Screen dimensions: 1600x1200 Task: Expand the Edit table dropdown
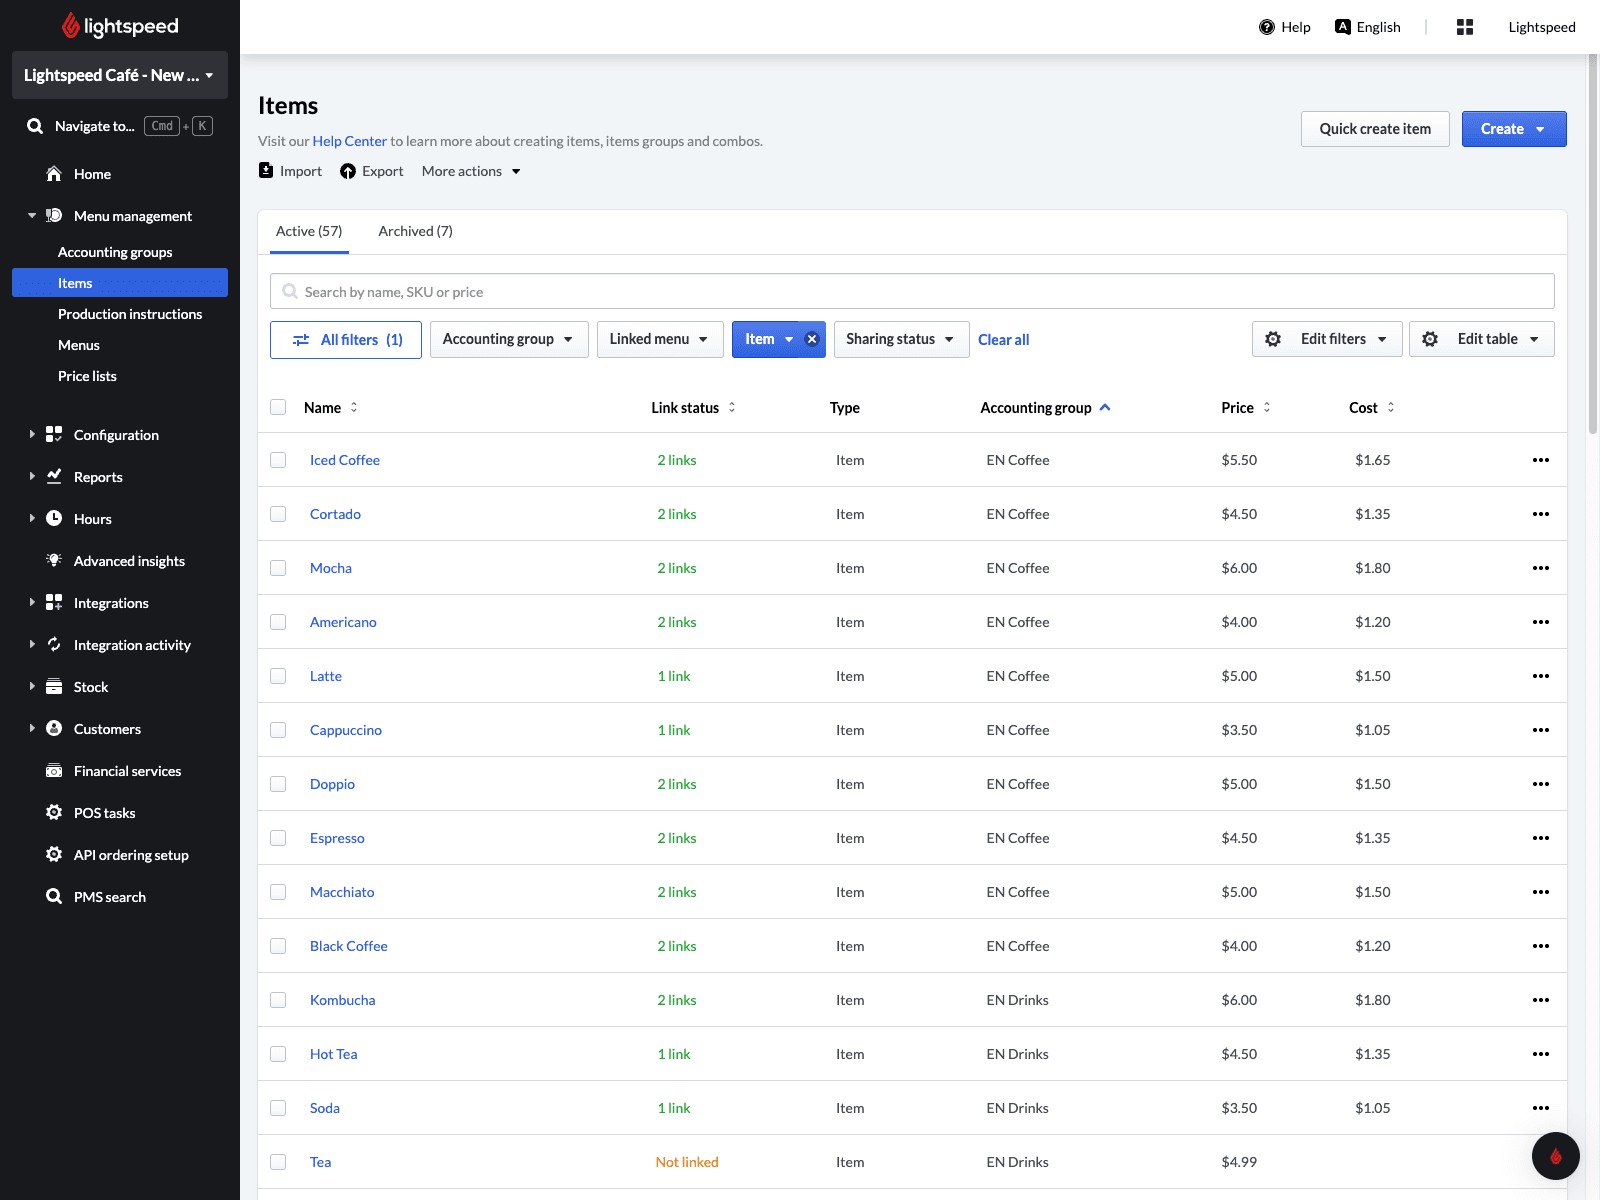pyautogui.click(x=1481, y=339)
